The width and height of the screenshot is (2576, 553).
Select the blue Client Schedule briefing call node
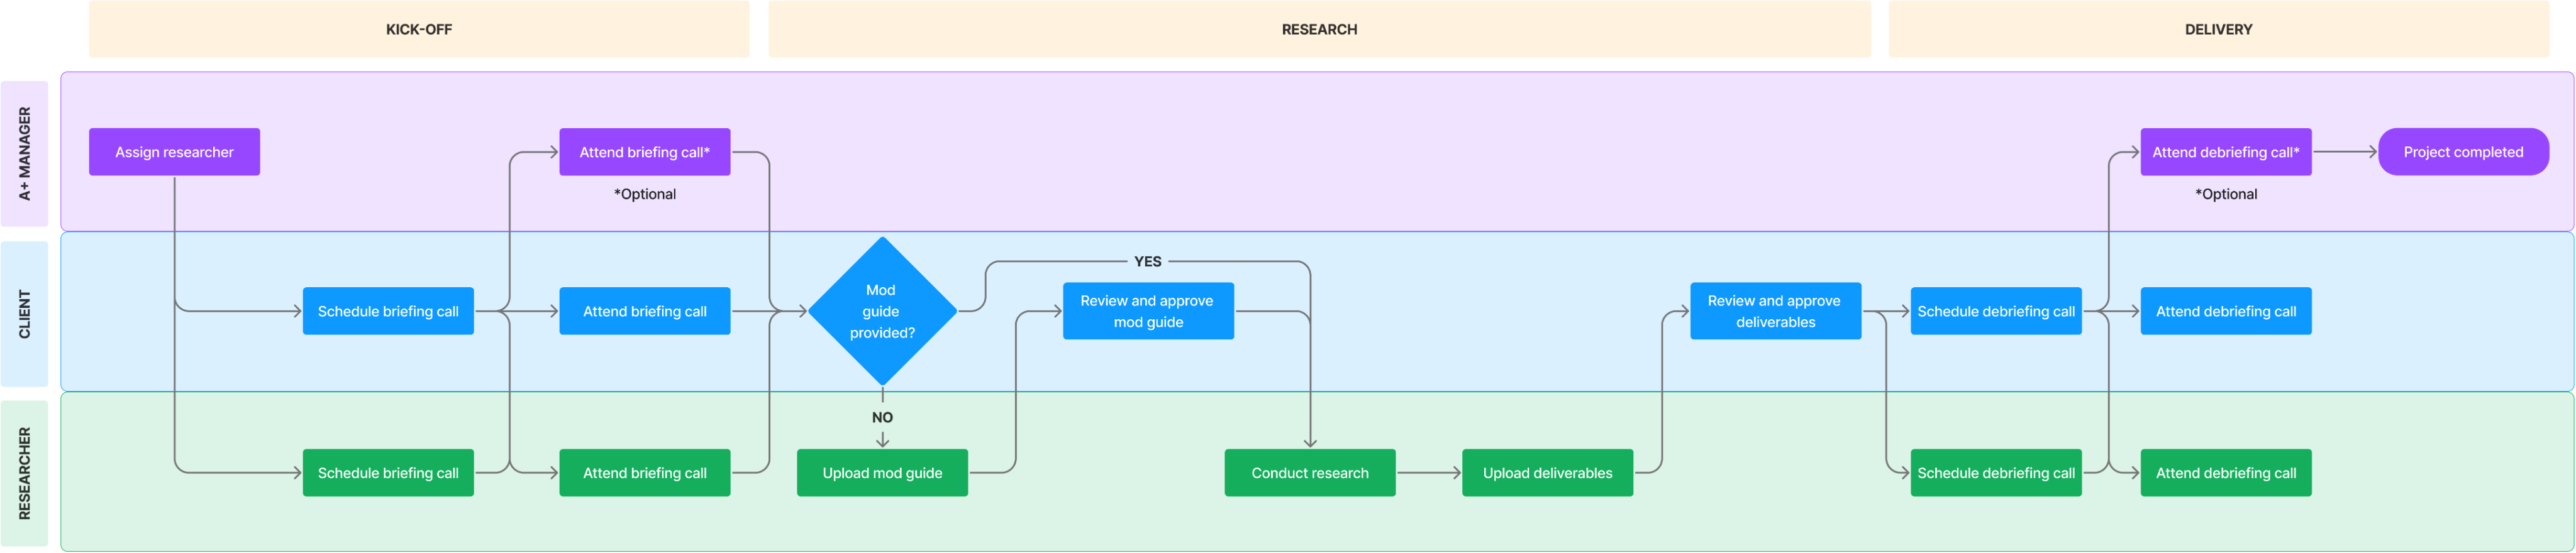[388, 311]
